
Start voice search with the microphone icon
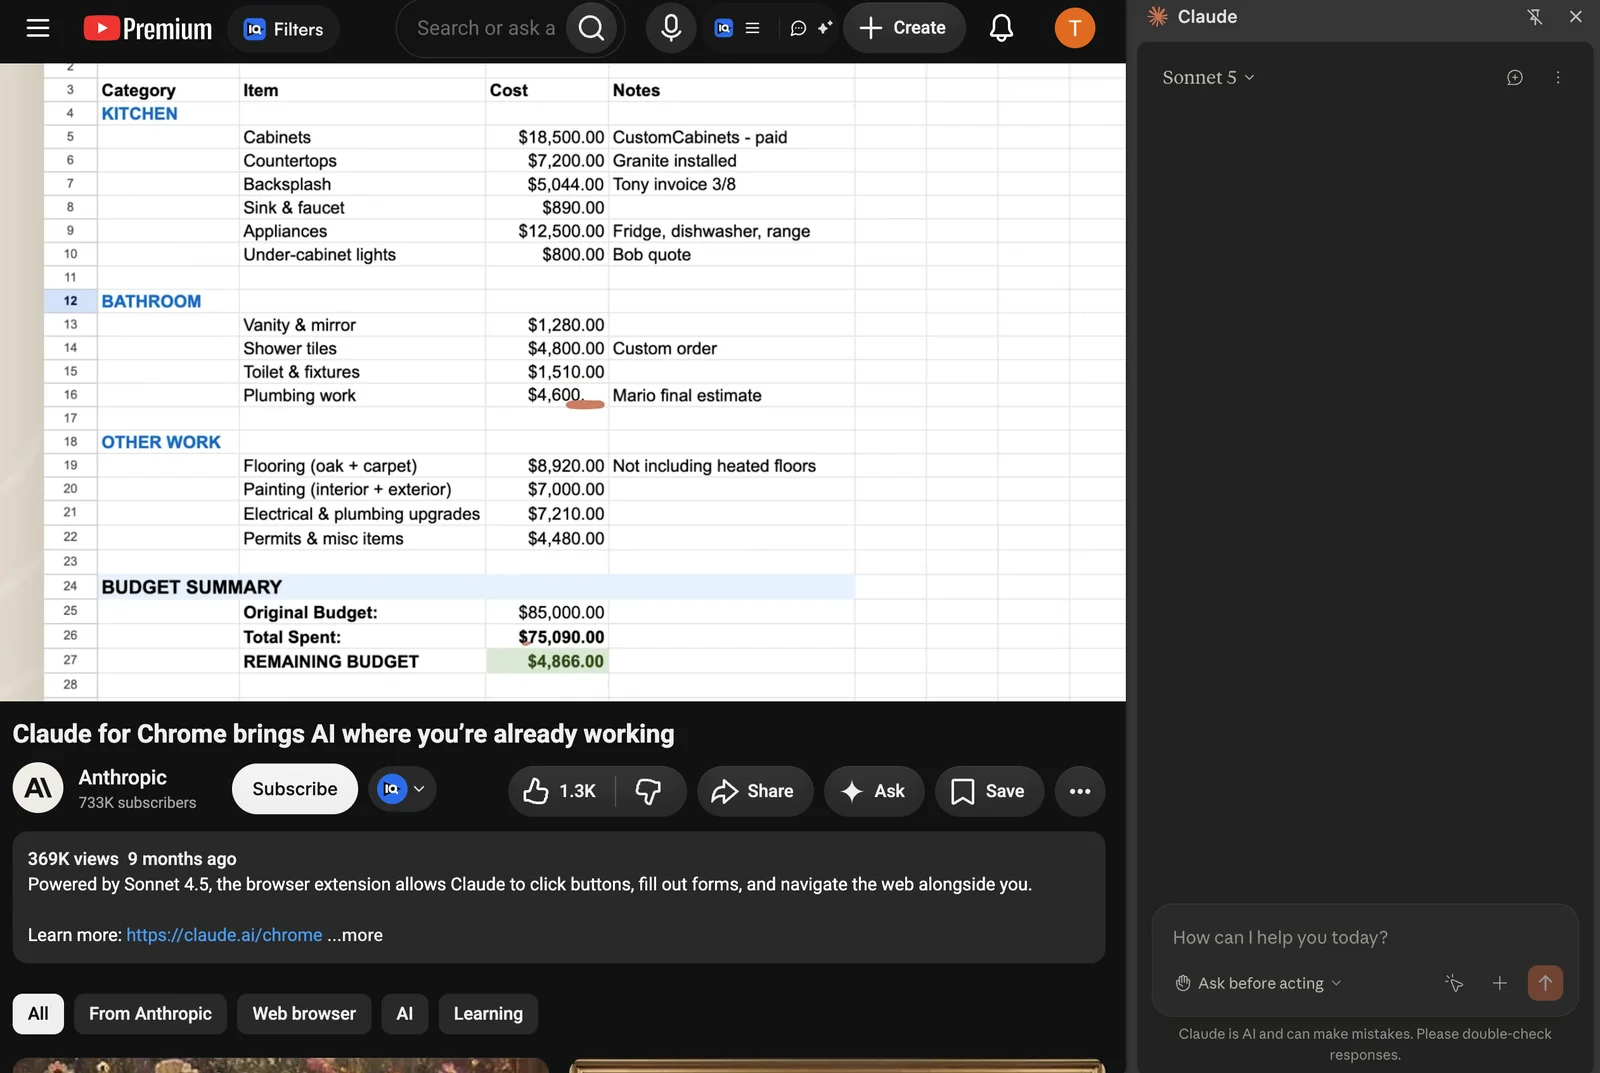pyautogui.click(x=671, y=28)
